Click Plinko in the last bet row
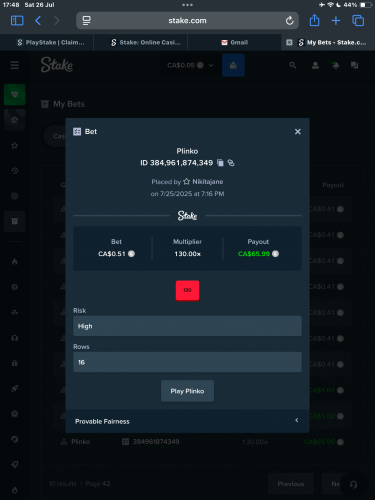Image resolution: width=375 pixels, height=500 pixels. click(x=80, y=442)
